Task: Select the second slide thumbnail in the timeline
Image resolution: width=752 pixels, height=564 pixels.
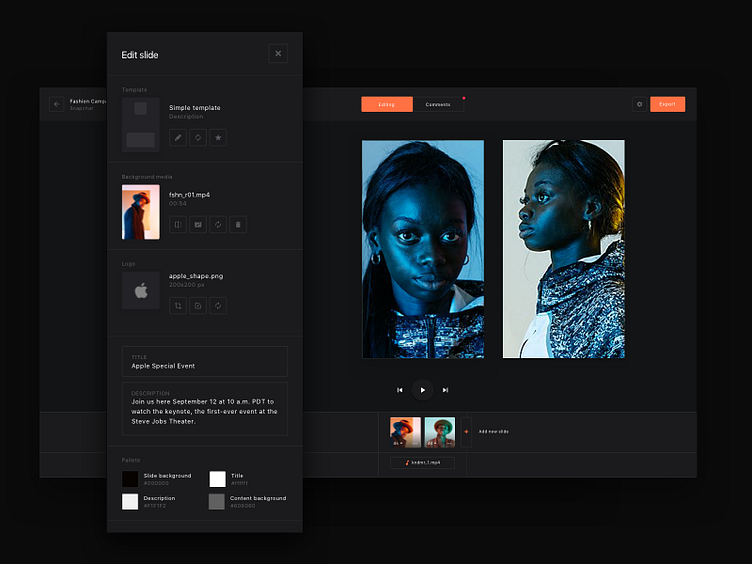Action: pos(440,432)
